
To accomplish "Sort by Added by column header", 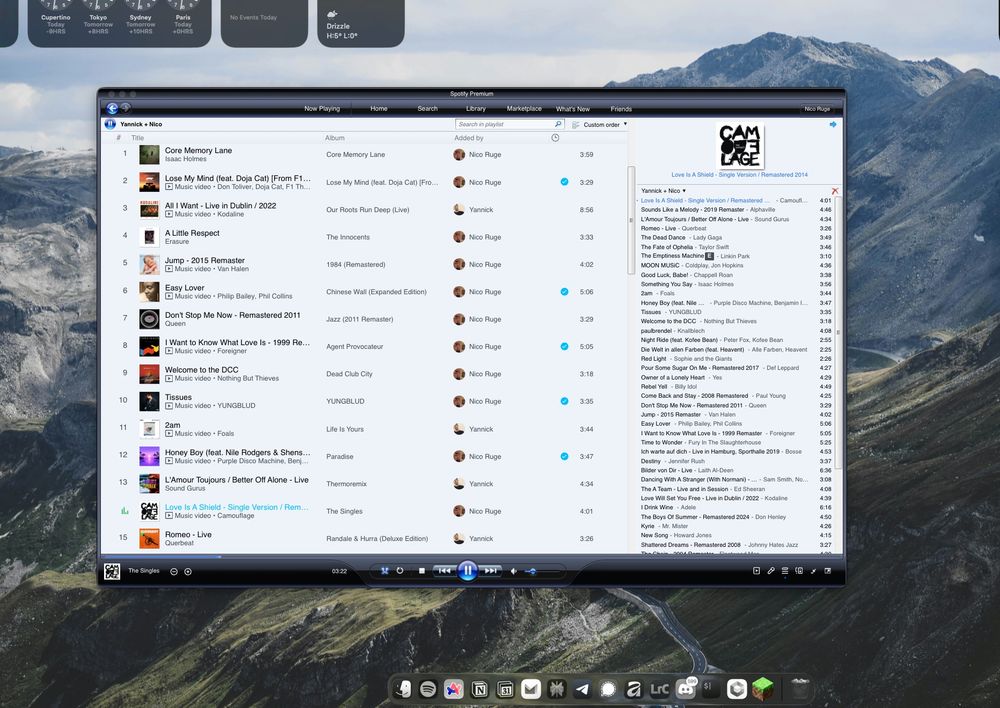I will [469, 138].
